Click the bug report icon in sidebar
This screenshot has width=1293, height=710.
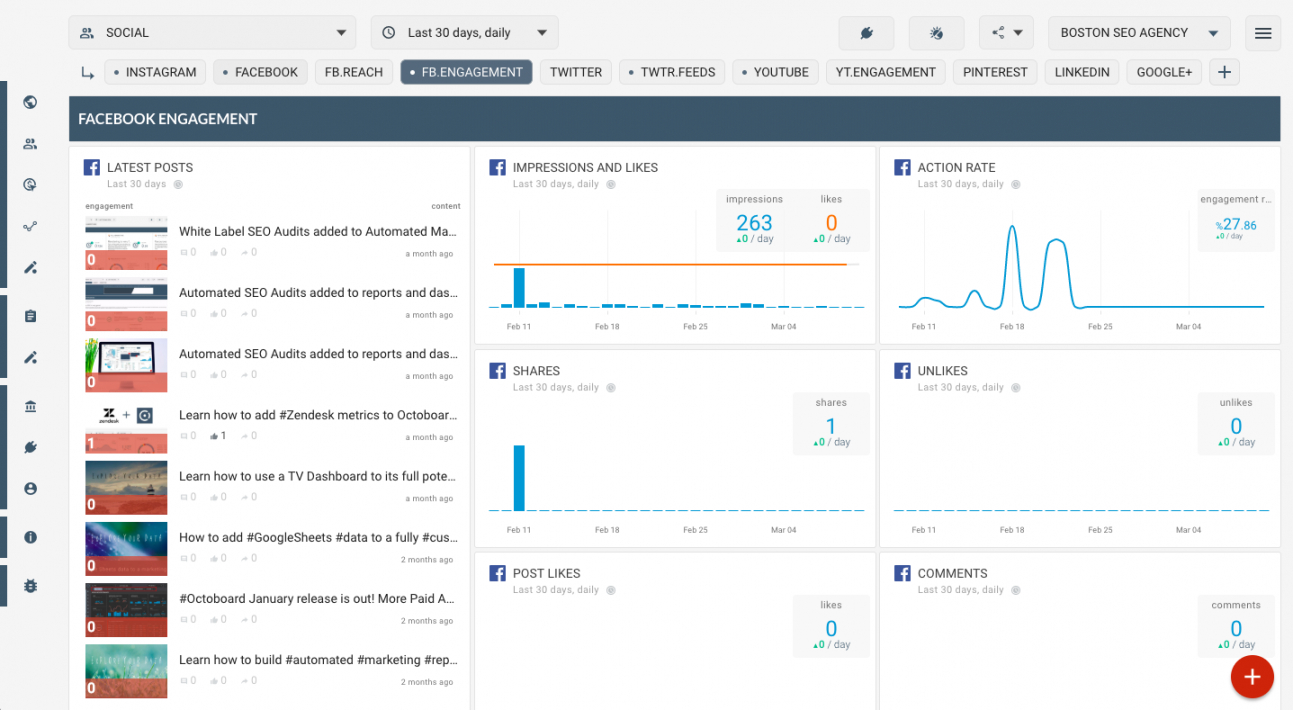(x=30, y=586)
